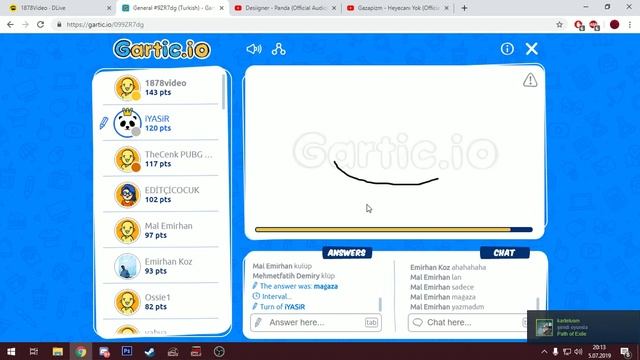Reload the gartic.io page
The height and width of the screenshot is (360, 640).
40,24
